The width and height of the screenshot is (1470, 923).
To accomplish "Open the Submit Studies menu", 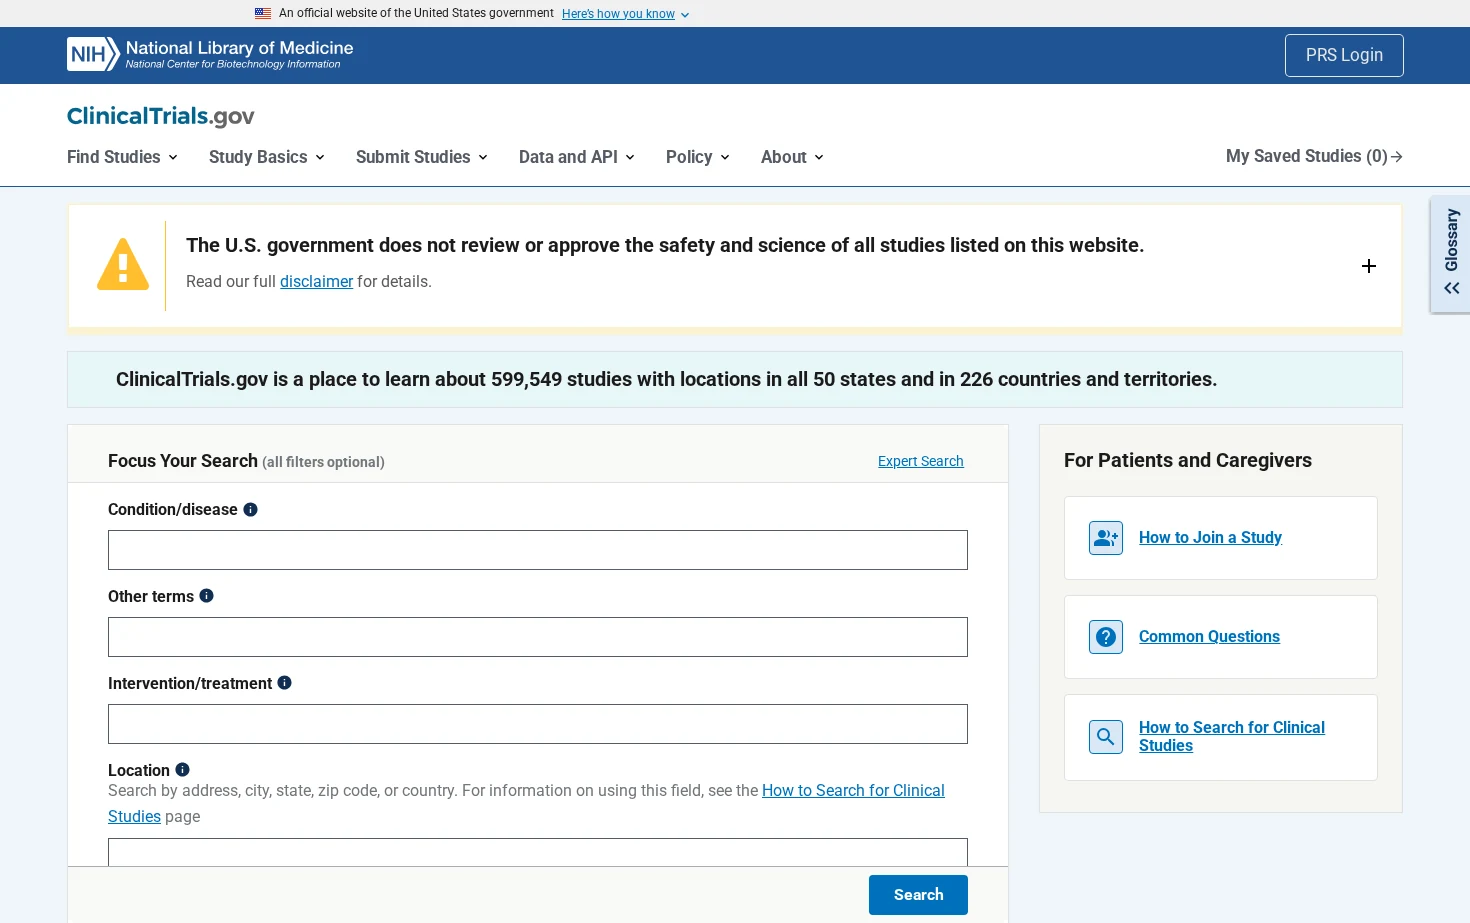I will [422, 157].
